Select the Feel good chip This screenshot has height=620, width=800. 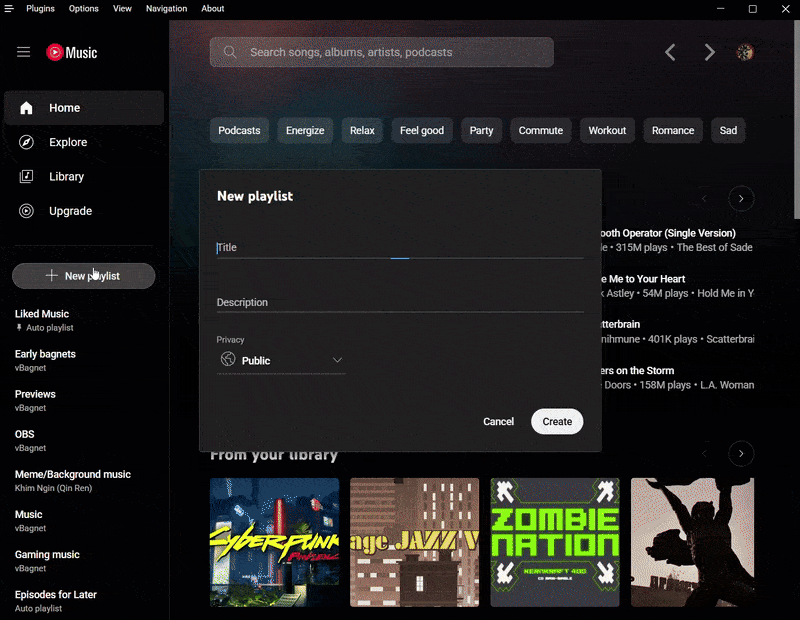422,130
